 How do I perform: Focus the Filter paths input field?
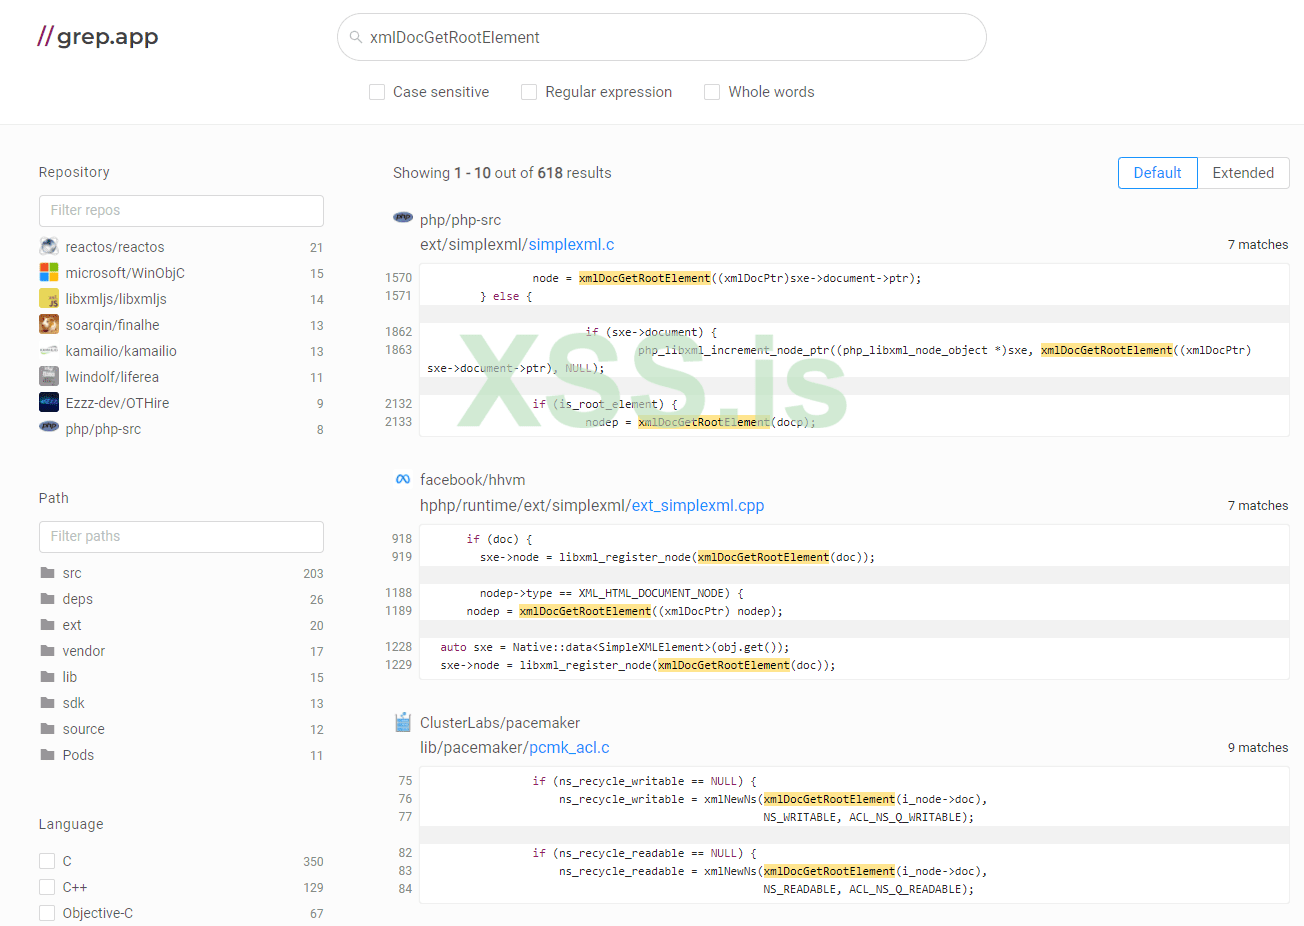(181, 536)
